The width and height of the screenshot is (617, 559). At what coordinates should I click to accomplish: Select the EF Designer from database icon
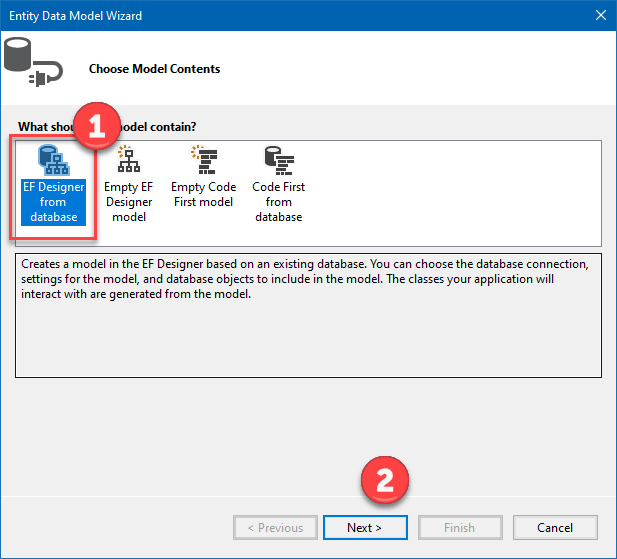(x=54, y=160)
